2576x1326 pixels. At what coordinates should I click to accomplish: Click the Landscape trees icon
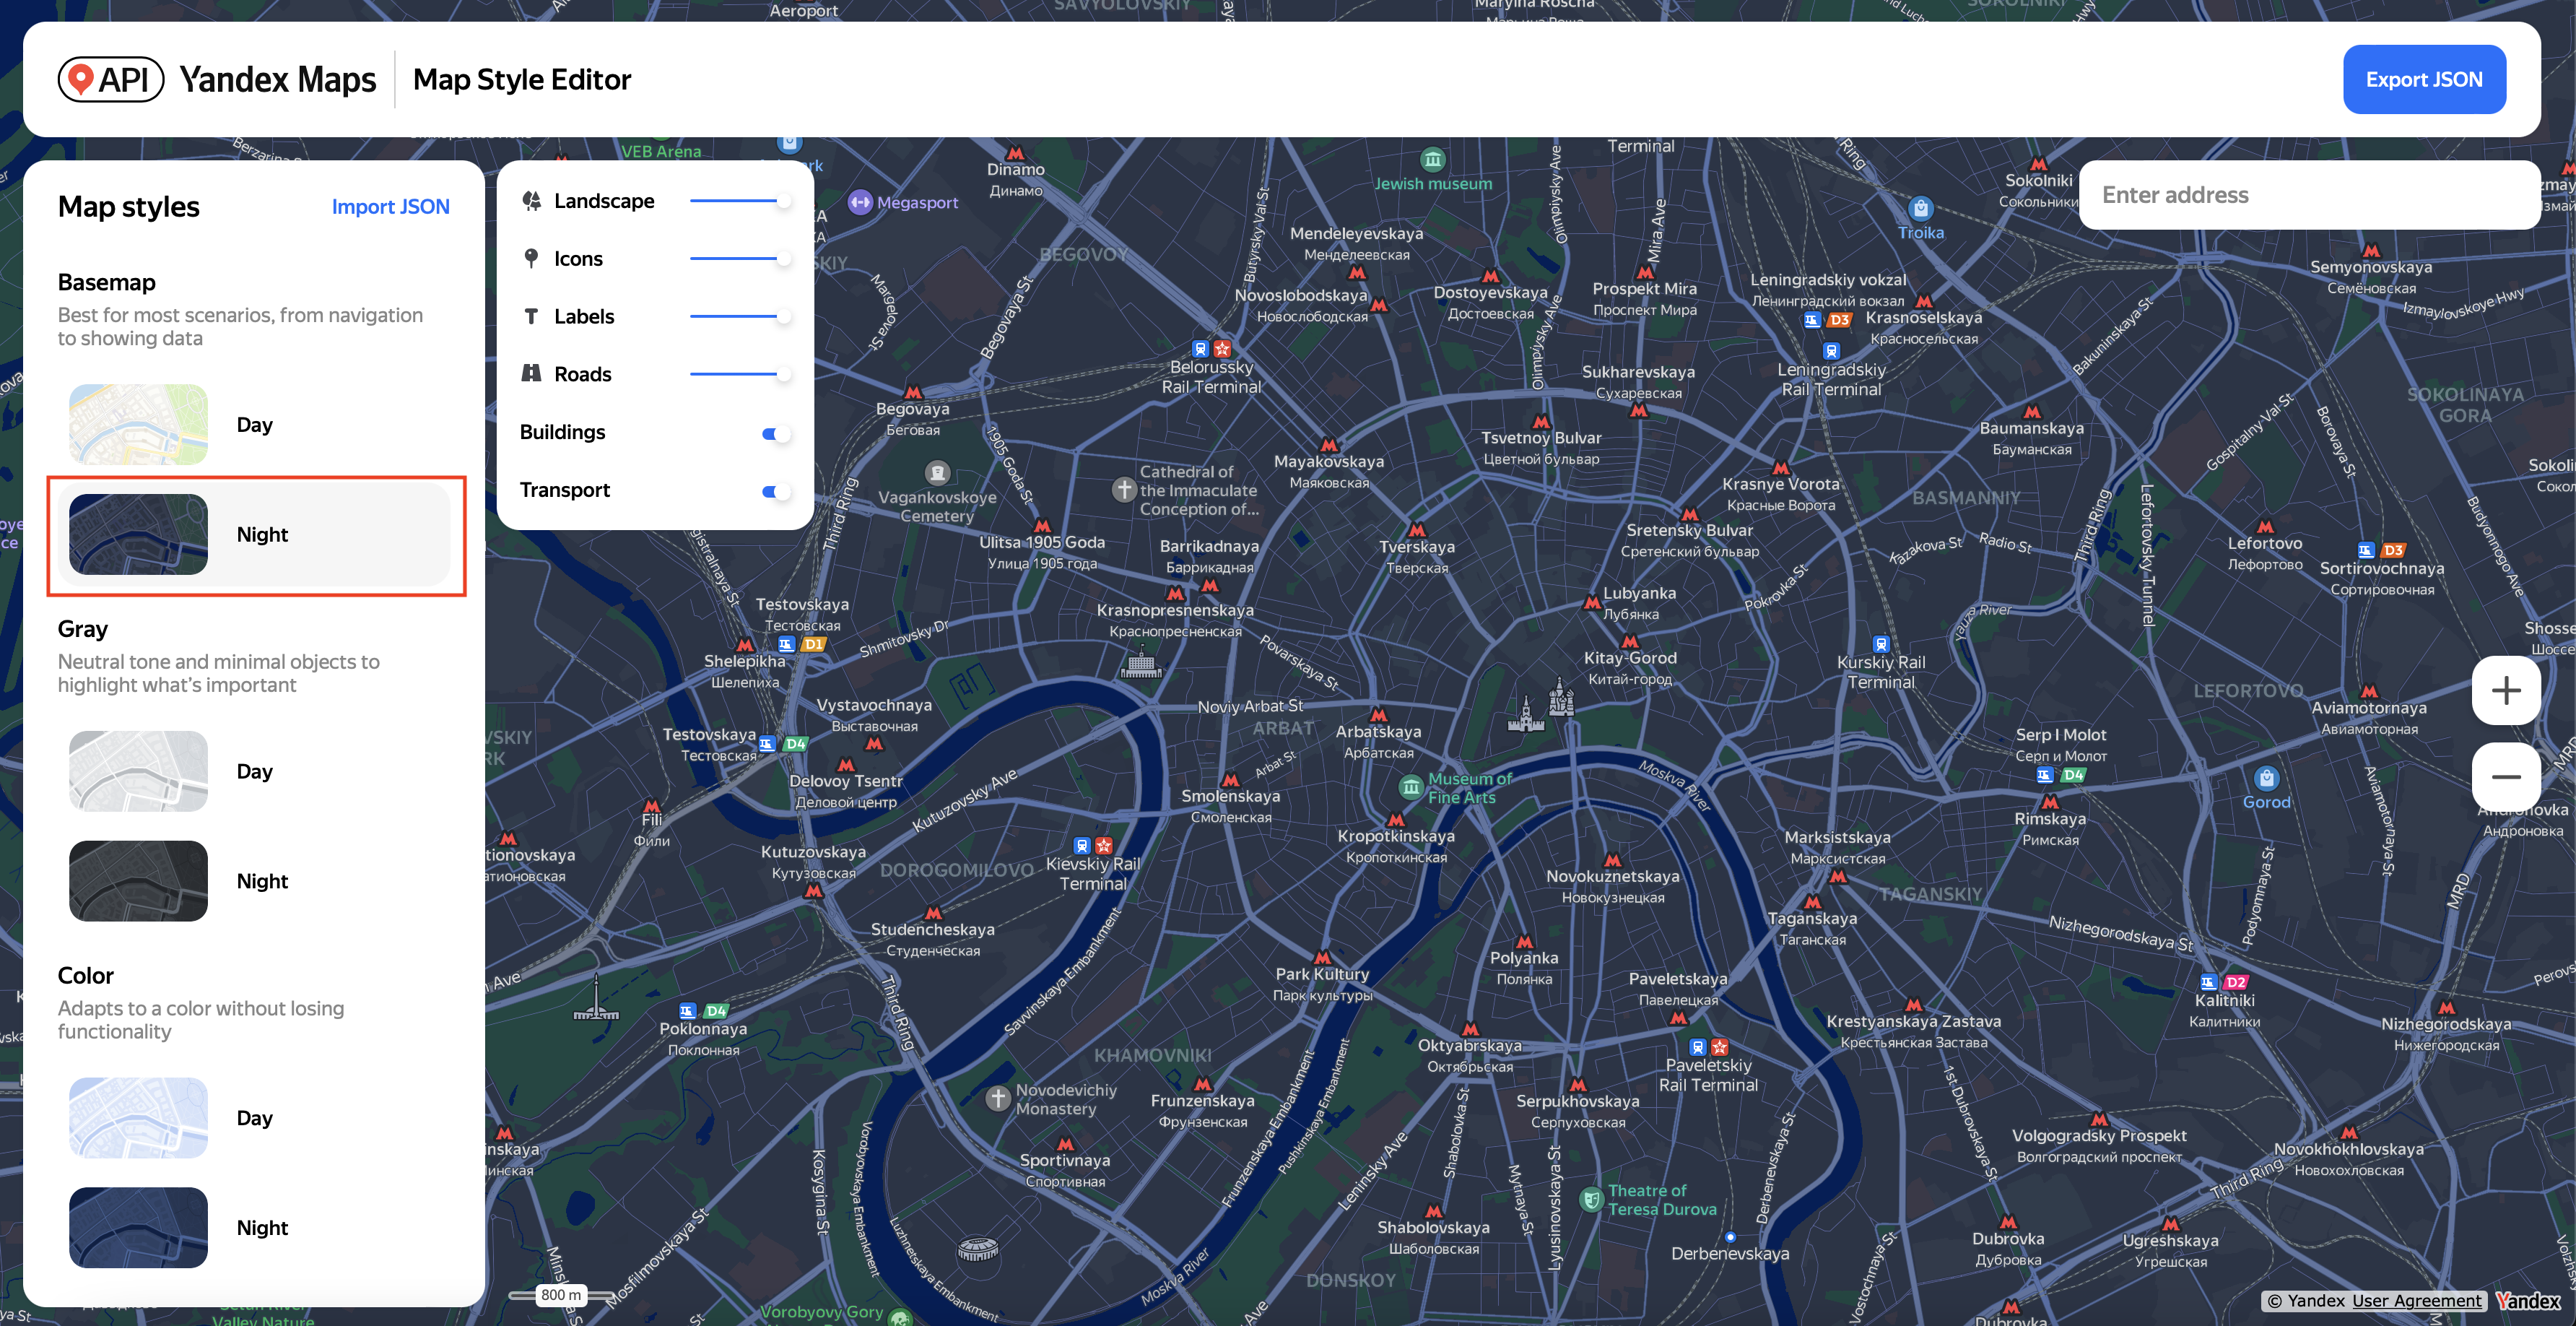(531, 201)
